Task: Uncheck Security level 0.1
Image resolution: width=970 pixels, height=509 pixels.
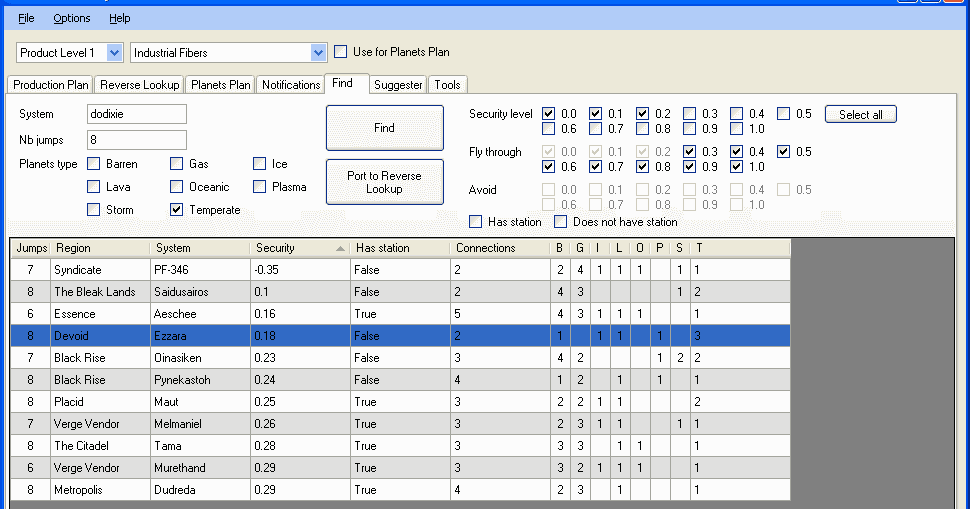Action: tap(595, 114)
